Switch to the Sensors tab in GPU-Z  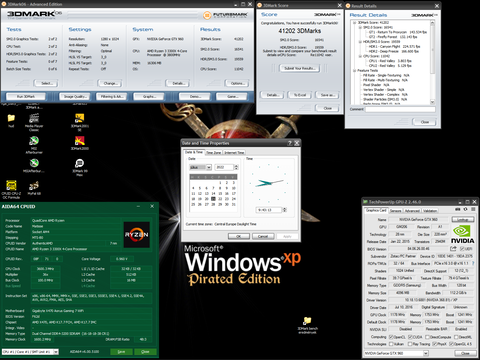[396, 211]
